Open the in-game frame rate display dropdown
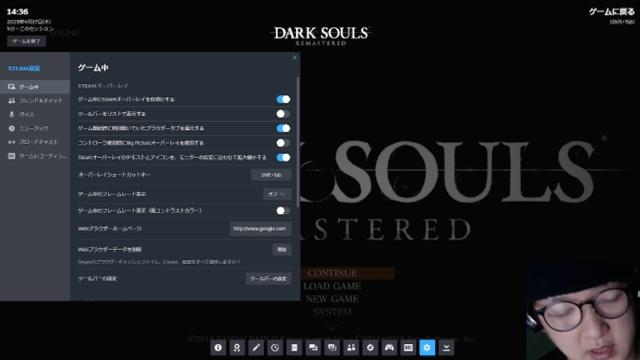This screenshot has height=360, width=640. tap(277, 194)
